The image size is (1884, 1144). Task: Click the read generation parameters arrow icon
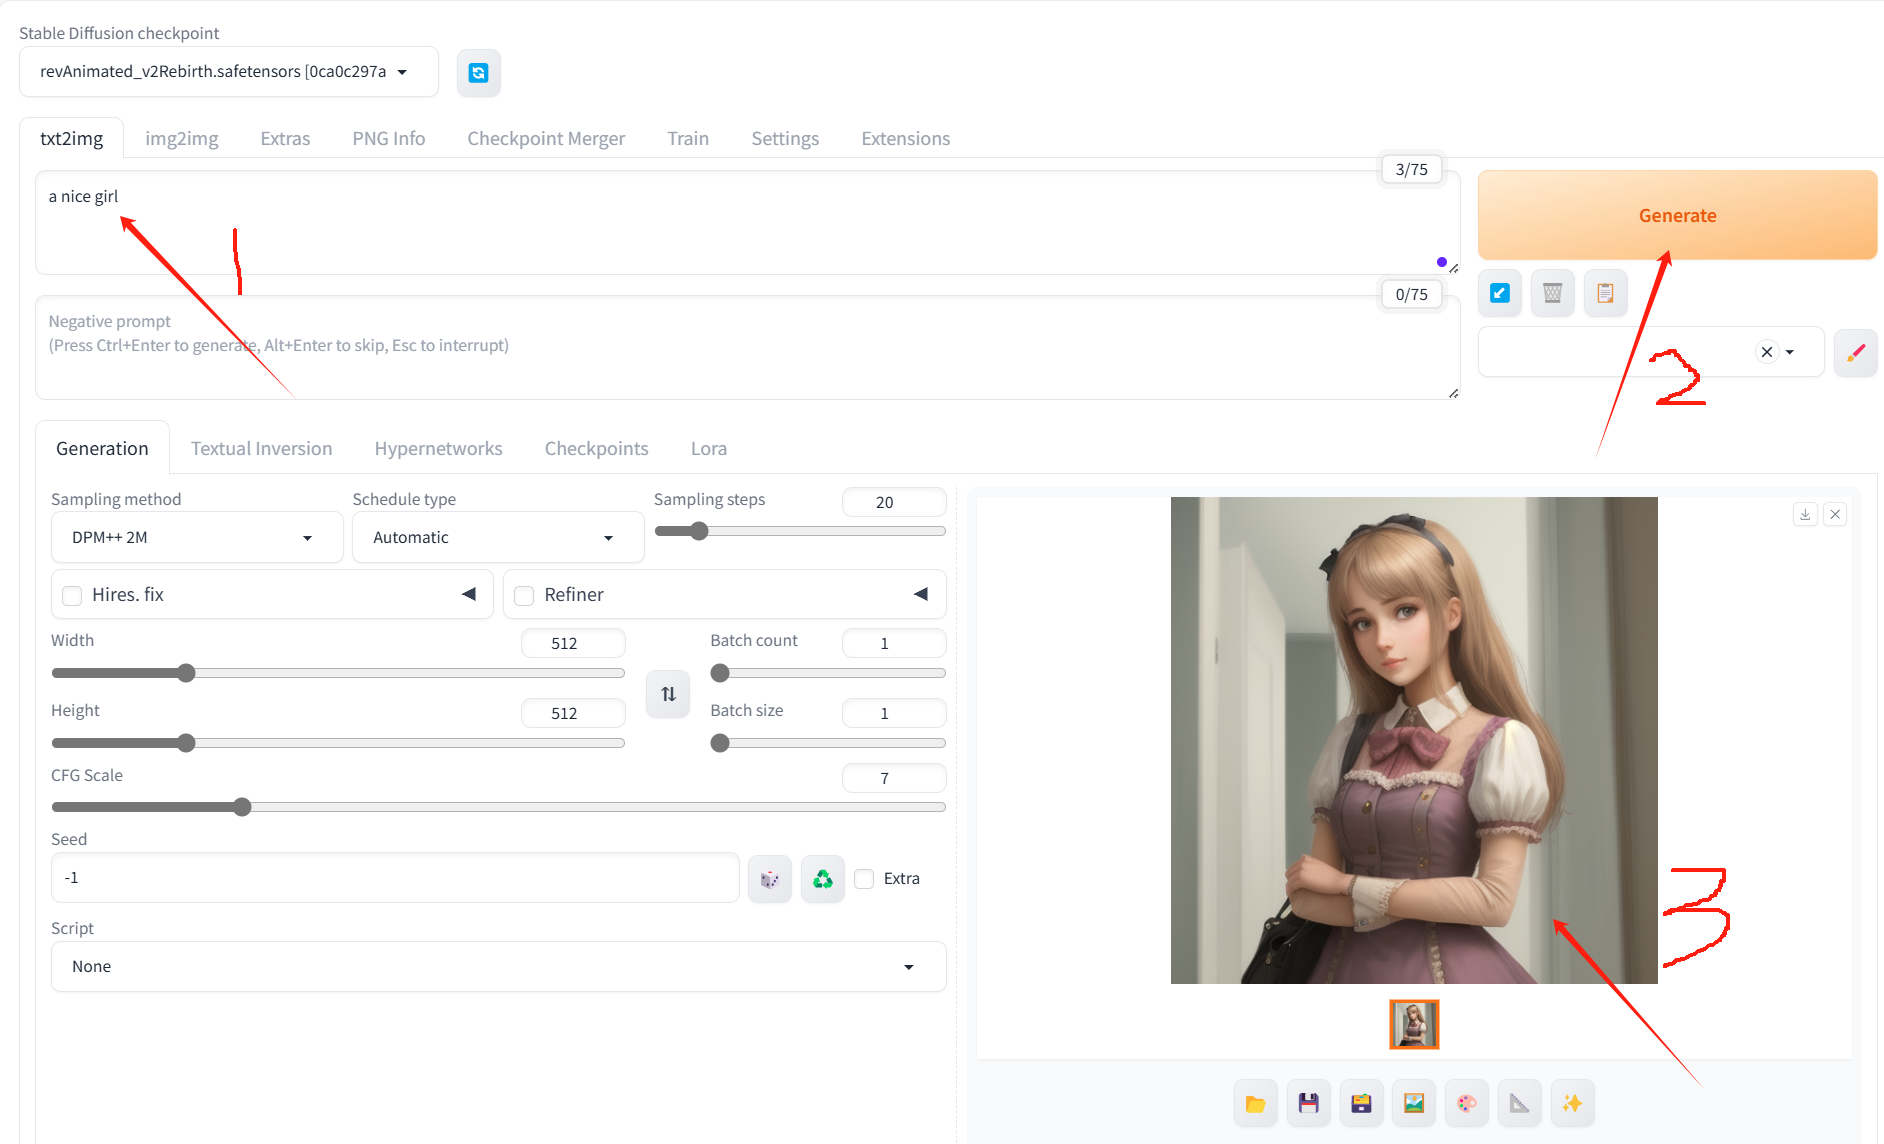(1499, 293)
